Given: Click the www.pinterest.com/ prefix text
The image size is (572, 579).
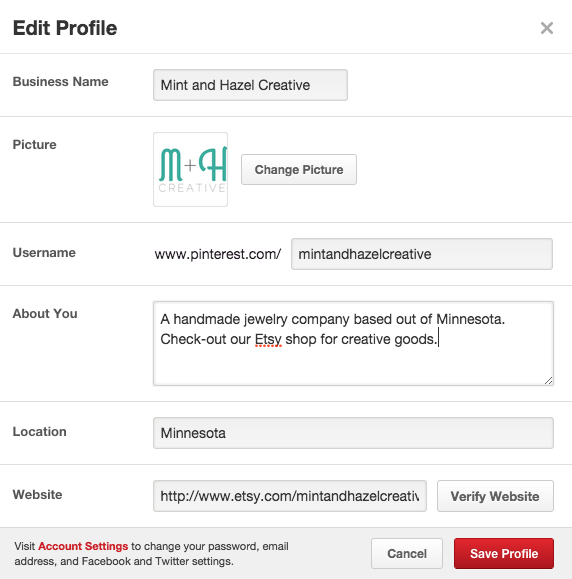Looking at the screenshot, I should point(218,254).
